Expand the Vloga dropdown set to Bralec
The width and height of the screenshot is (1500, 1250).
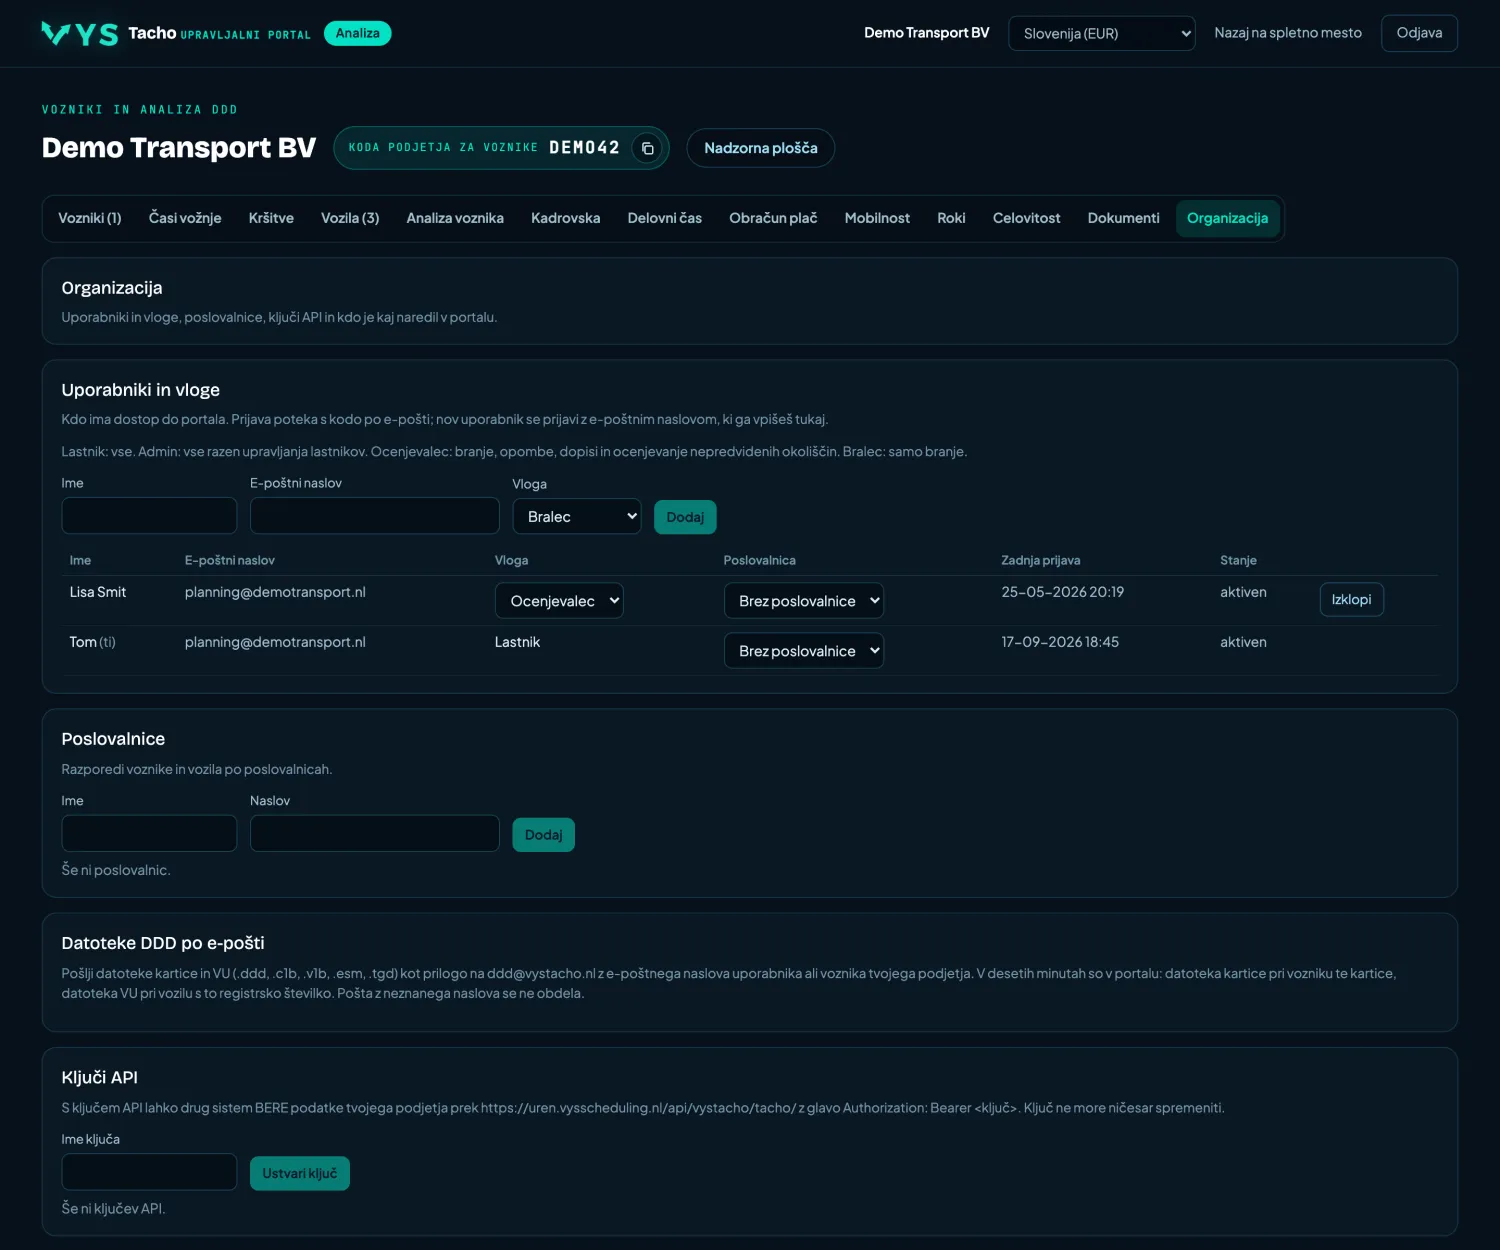[x=577, y=516]
